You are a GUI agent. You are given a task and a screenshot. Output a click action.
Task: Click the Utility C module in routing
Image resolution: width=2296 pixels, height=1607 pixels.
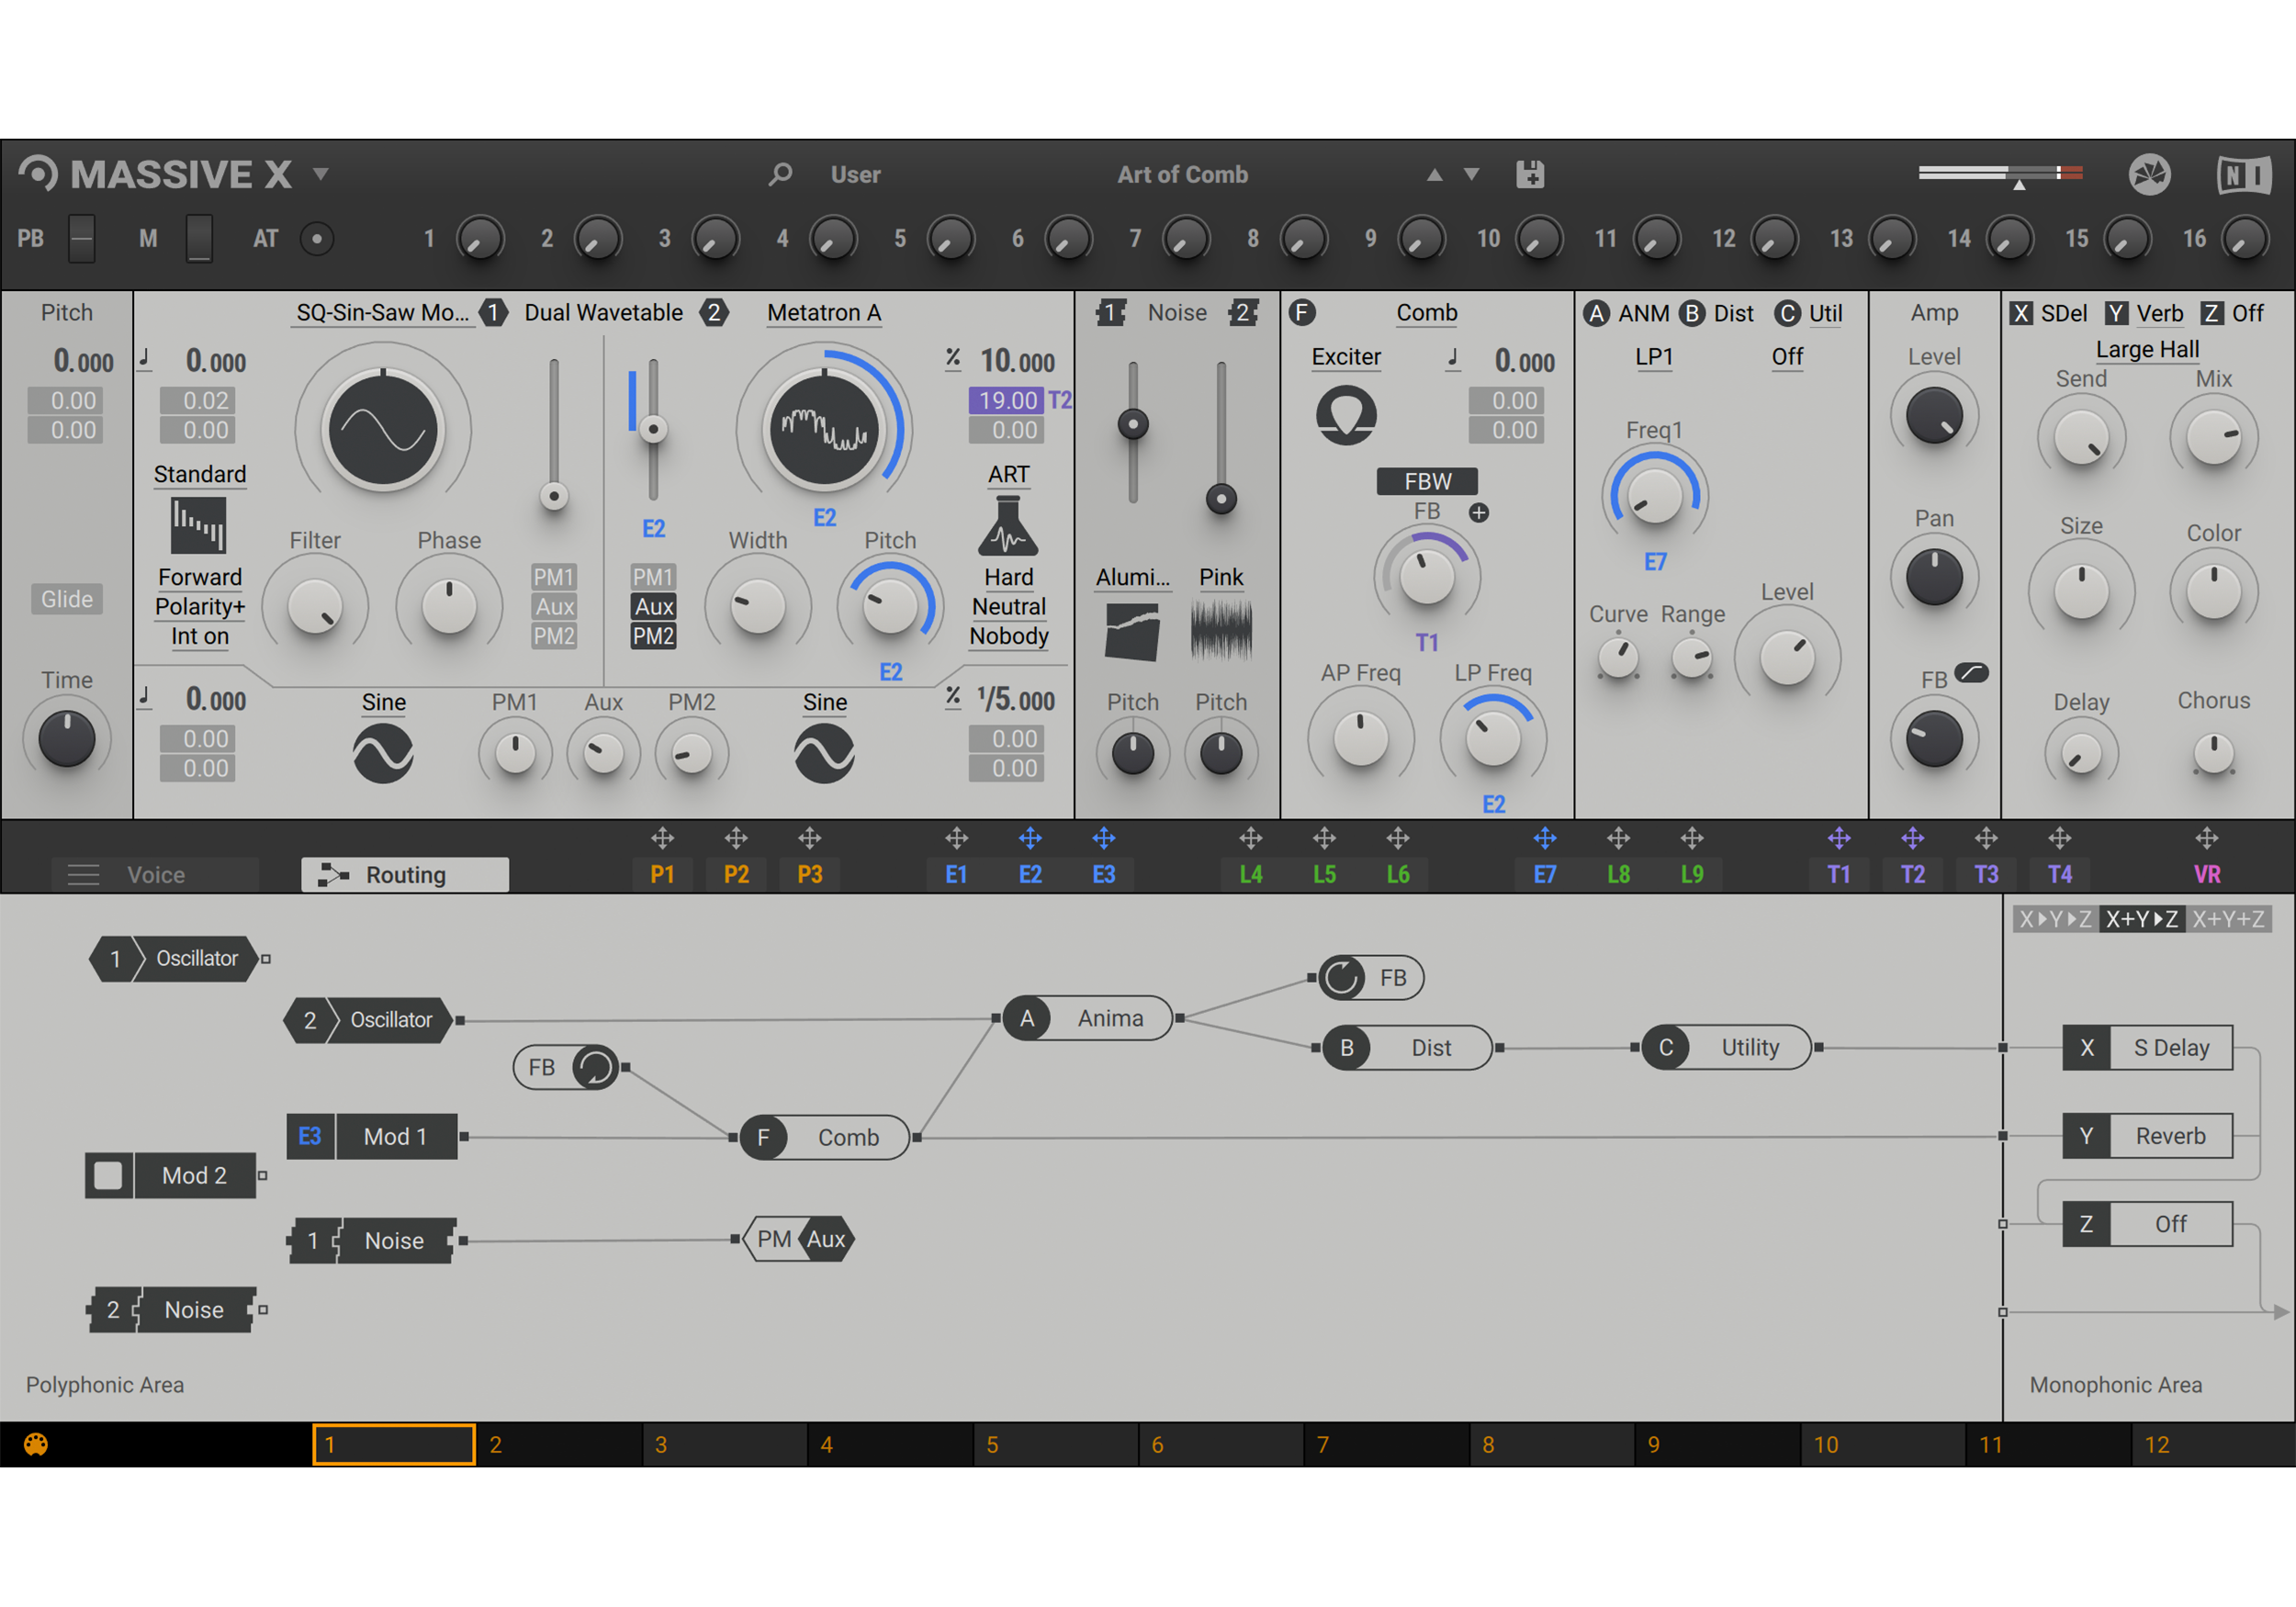click(x=1726, y=1047)
